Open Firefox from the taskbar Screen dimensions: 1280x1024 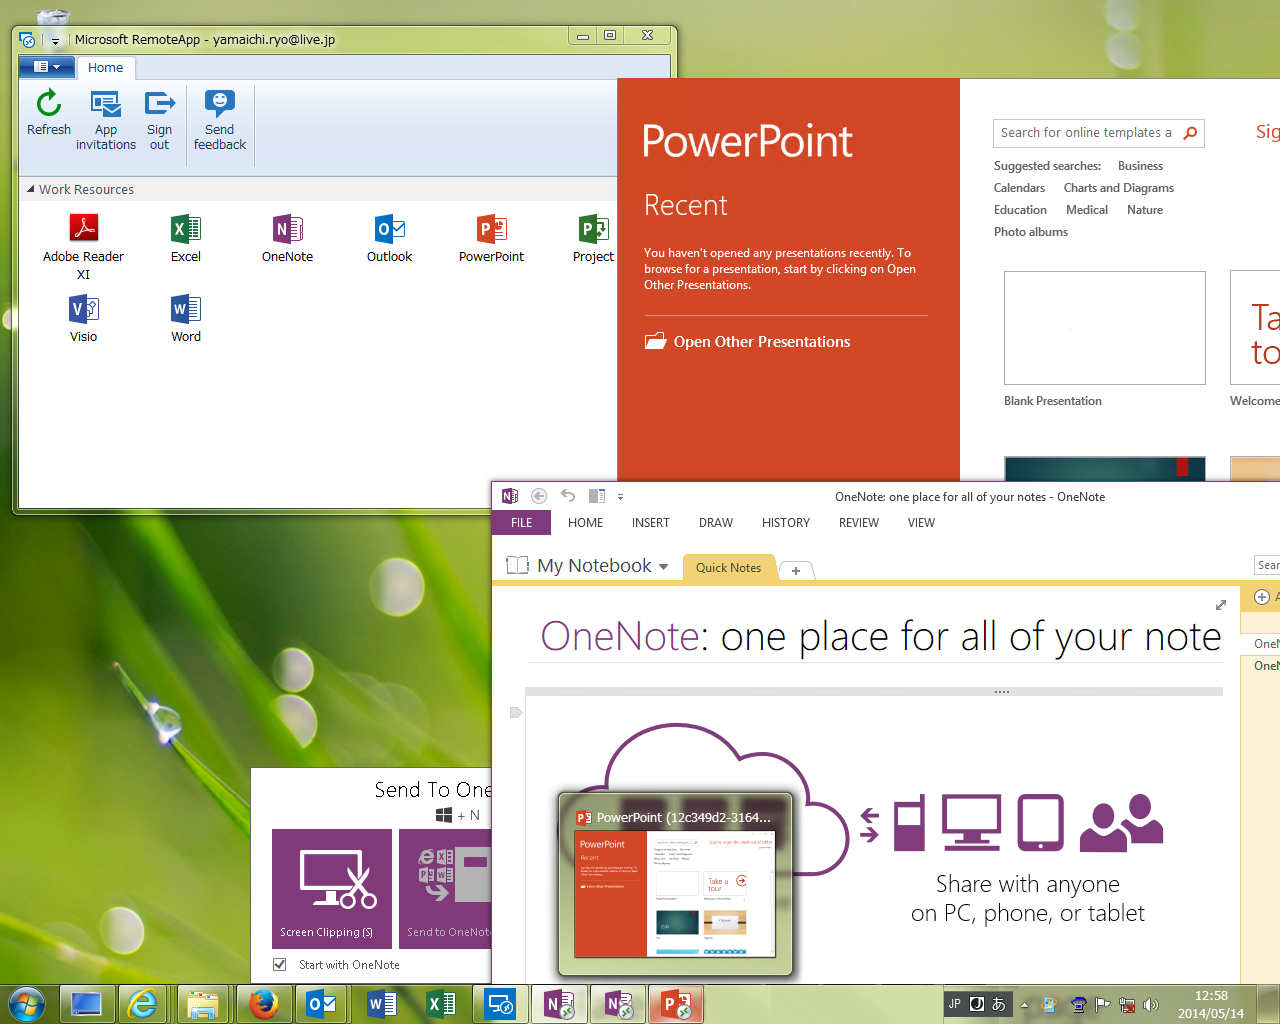pyautogui.click(x=263, y=1003)
